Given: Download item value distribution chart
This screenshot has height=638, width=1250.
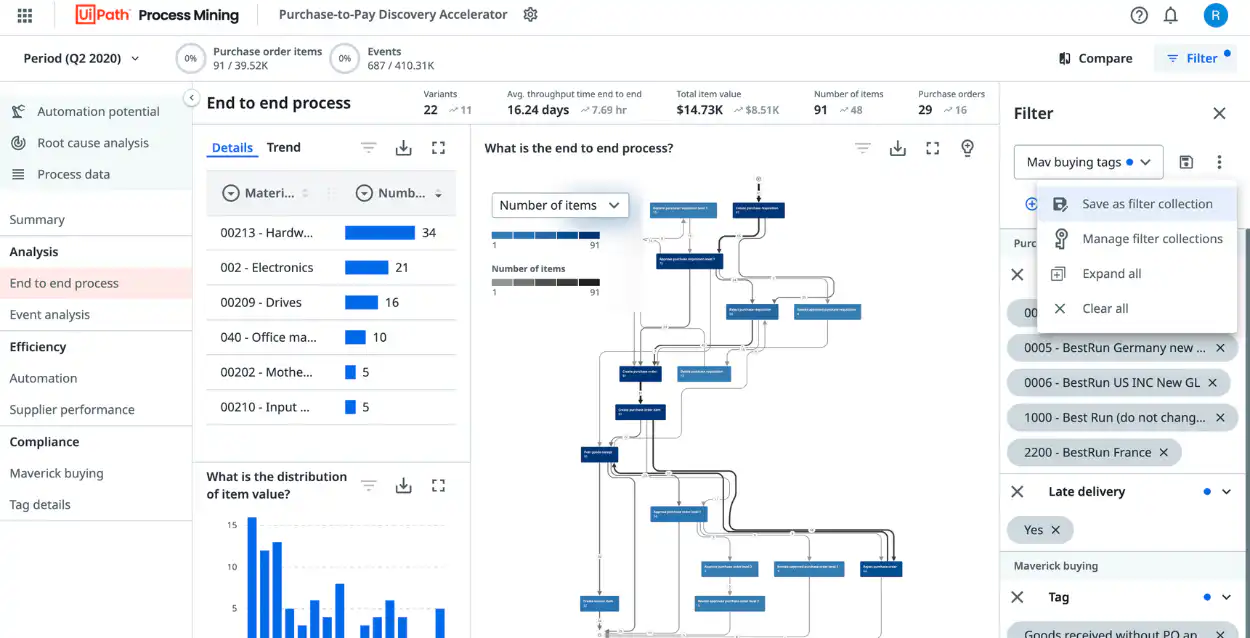Looking at the screenshot, I should [404, 486].
